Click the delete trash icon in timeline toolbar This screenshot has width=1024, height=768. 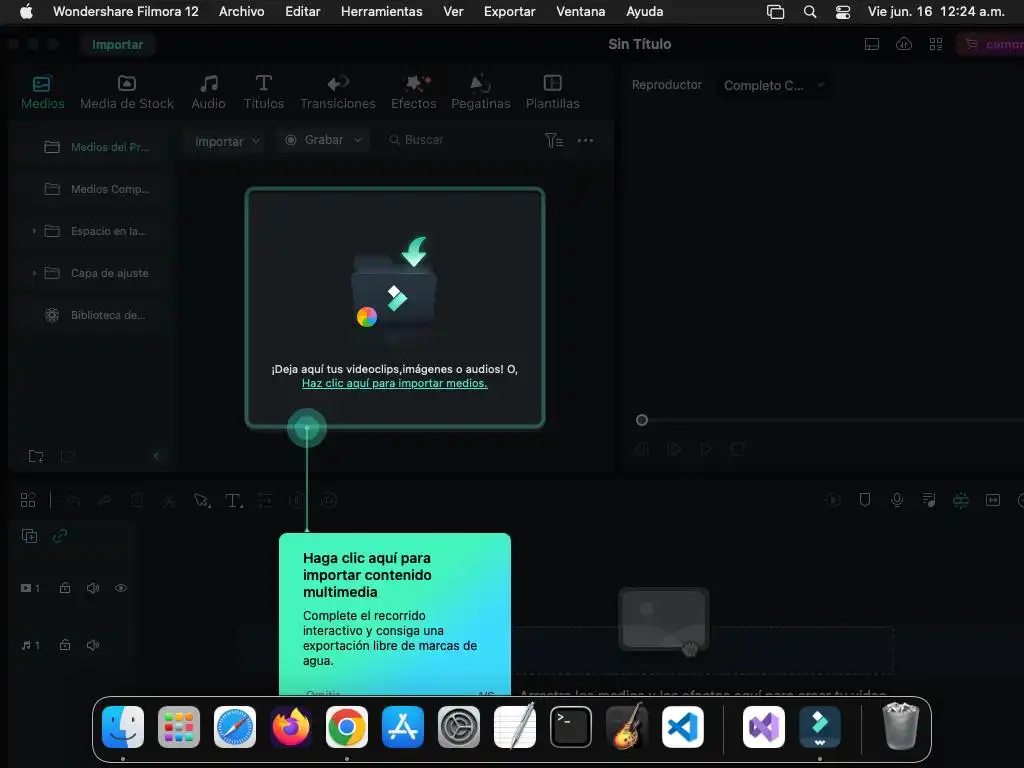click(137, 500)
